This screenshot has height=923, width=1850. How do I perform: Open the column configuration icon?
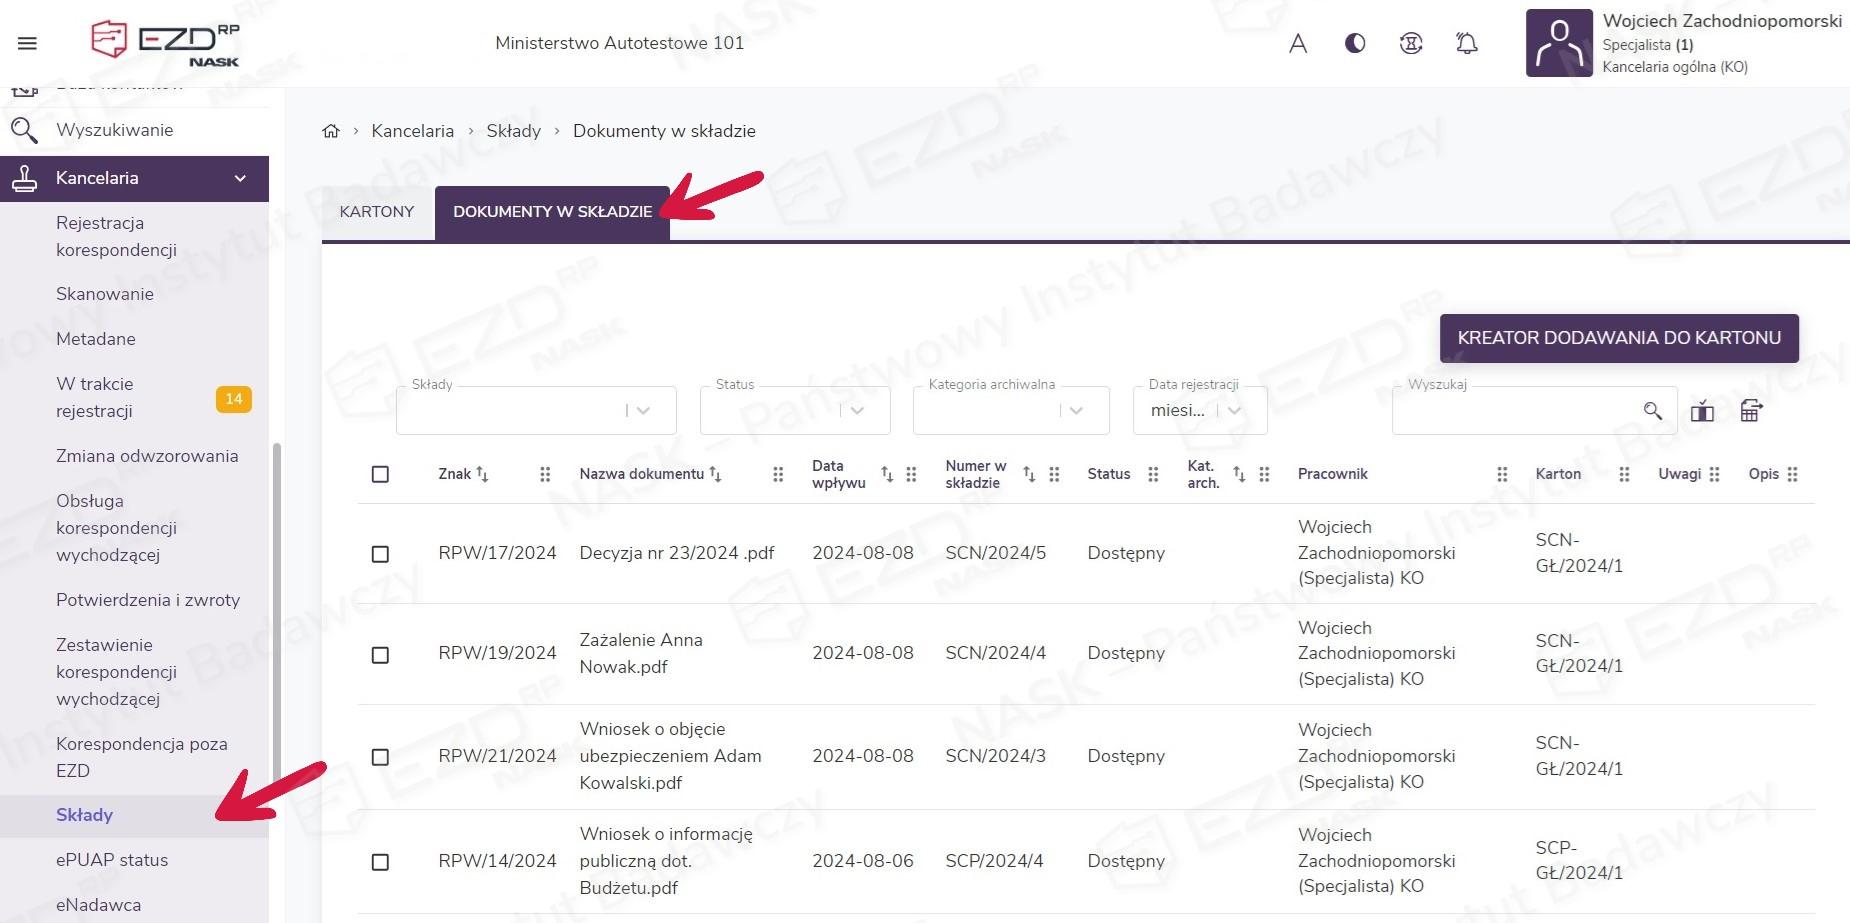[x=1702, y=411]
